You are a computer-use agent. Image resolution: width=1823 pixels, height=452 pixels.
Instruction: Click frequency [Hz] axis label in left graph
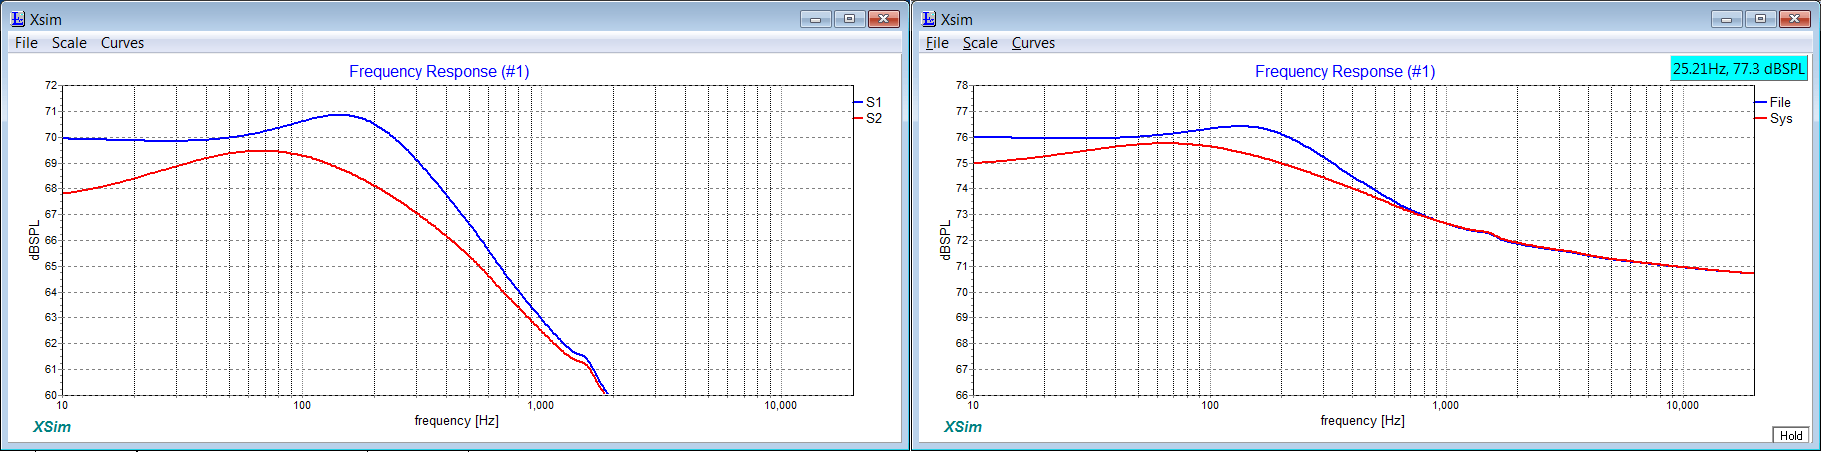(x=457, y=421)
